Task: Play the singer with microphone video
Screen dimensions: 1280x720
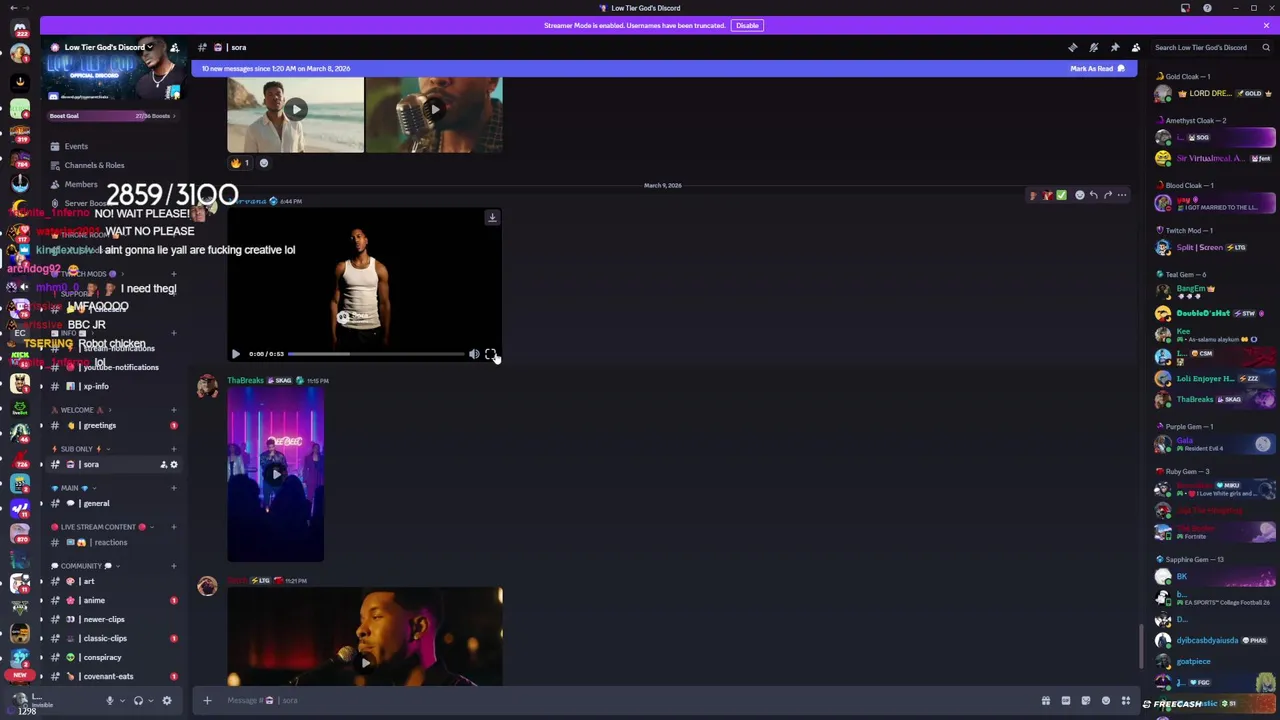Action: 365,661
